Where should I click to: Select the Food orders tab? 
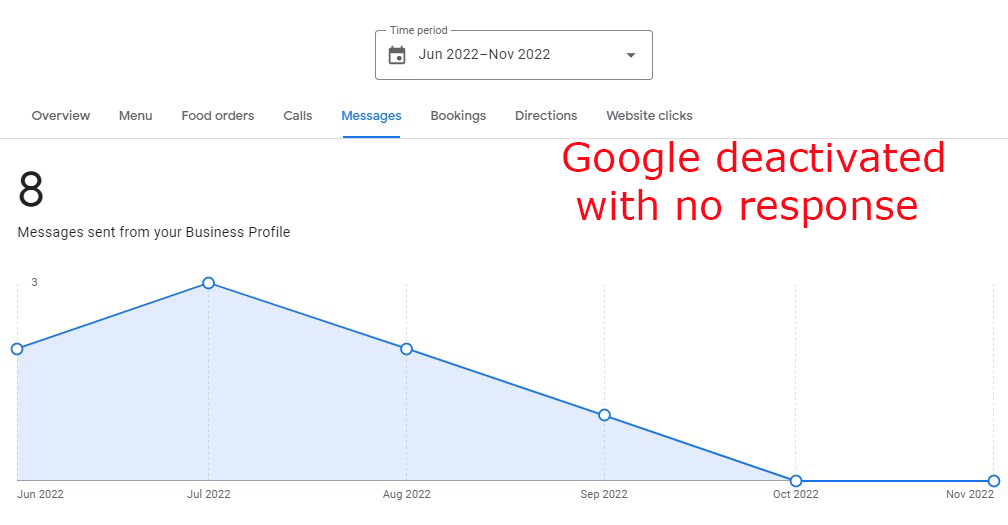218,116
